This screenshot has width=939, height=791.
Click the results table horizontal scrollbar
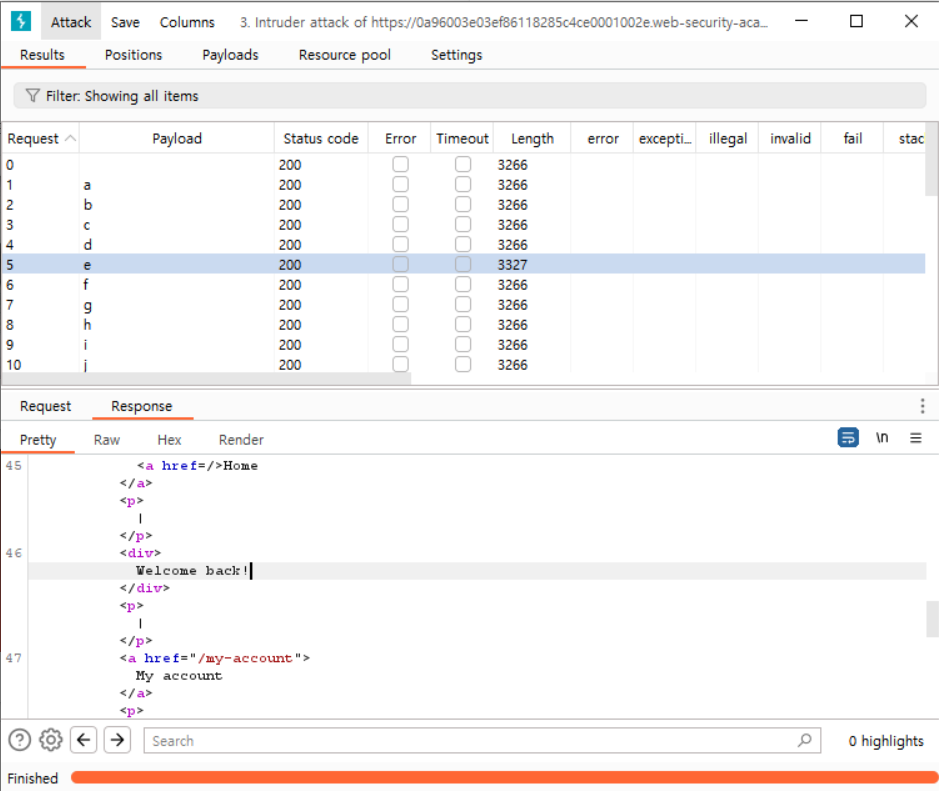(207, 378)
